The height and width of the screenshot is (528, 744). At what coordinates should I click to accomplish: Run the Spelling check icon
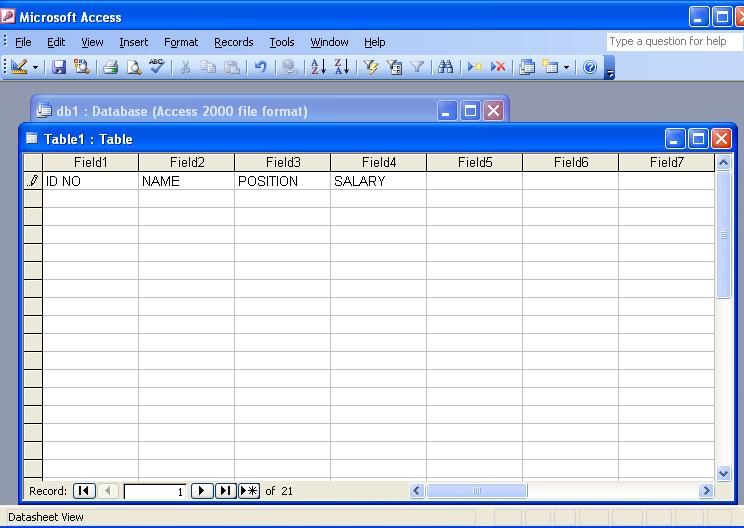pyautogui.click(x=157, y=67)
